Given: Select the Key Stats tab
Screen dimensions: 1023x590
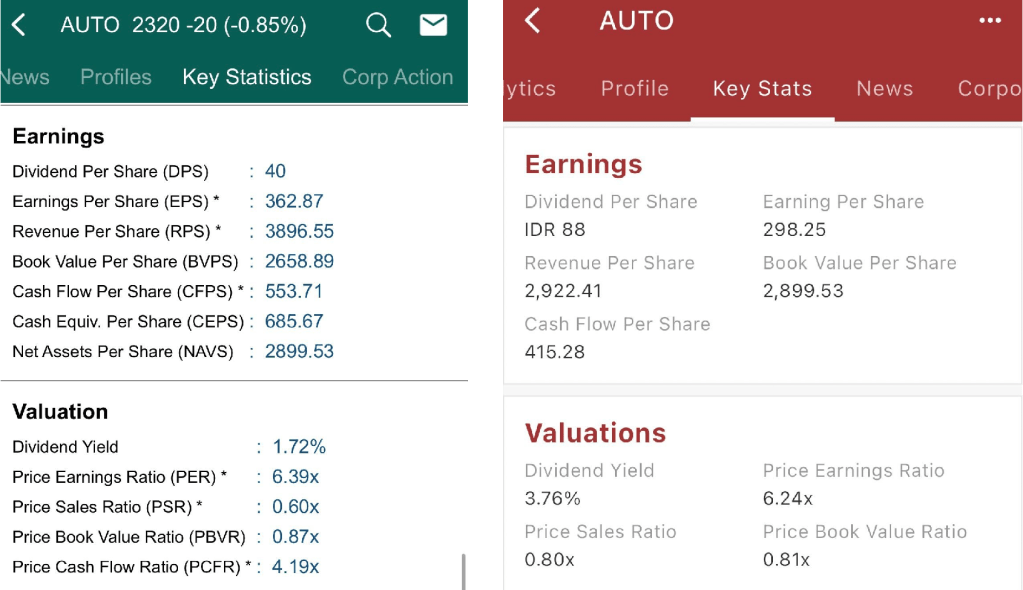Looking at the screenshot, I should tap(762, 88).
